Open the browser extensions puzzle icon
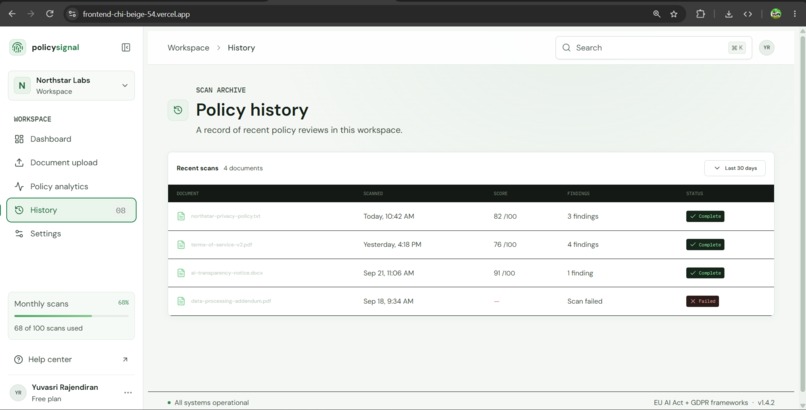 (x=700, y=14)
